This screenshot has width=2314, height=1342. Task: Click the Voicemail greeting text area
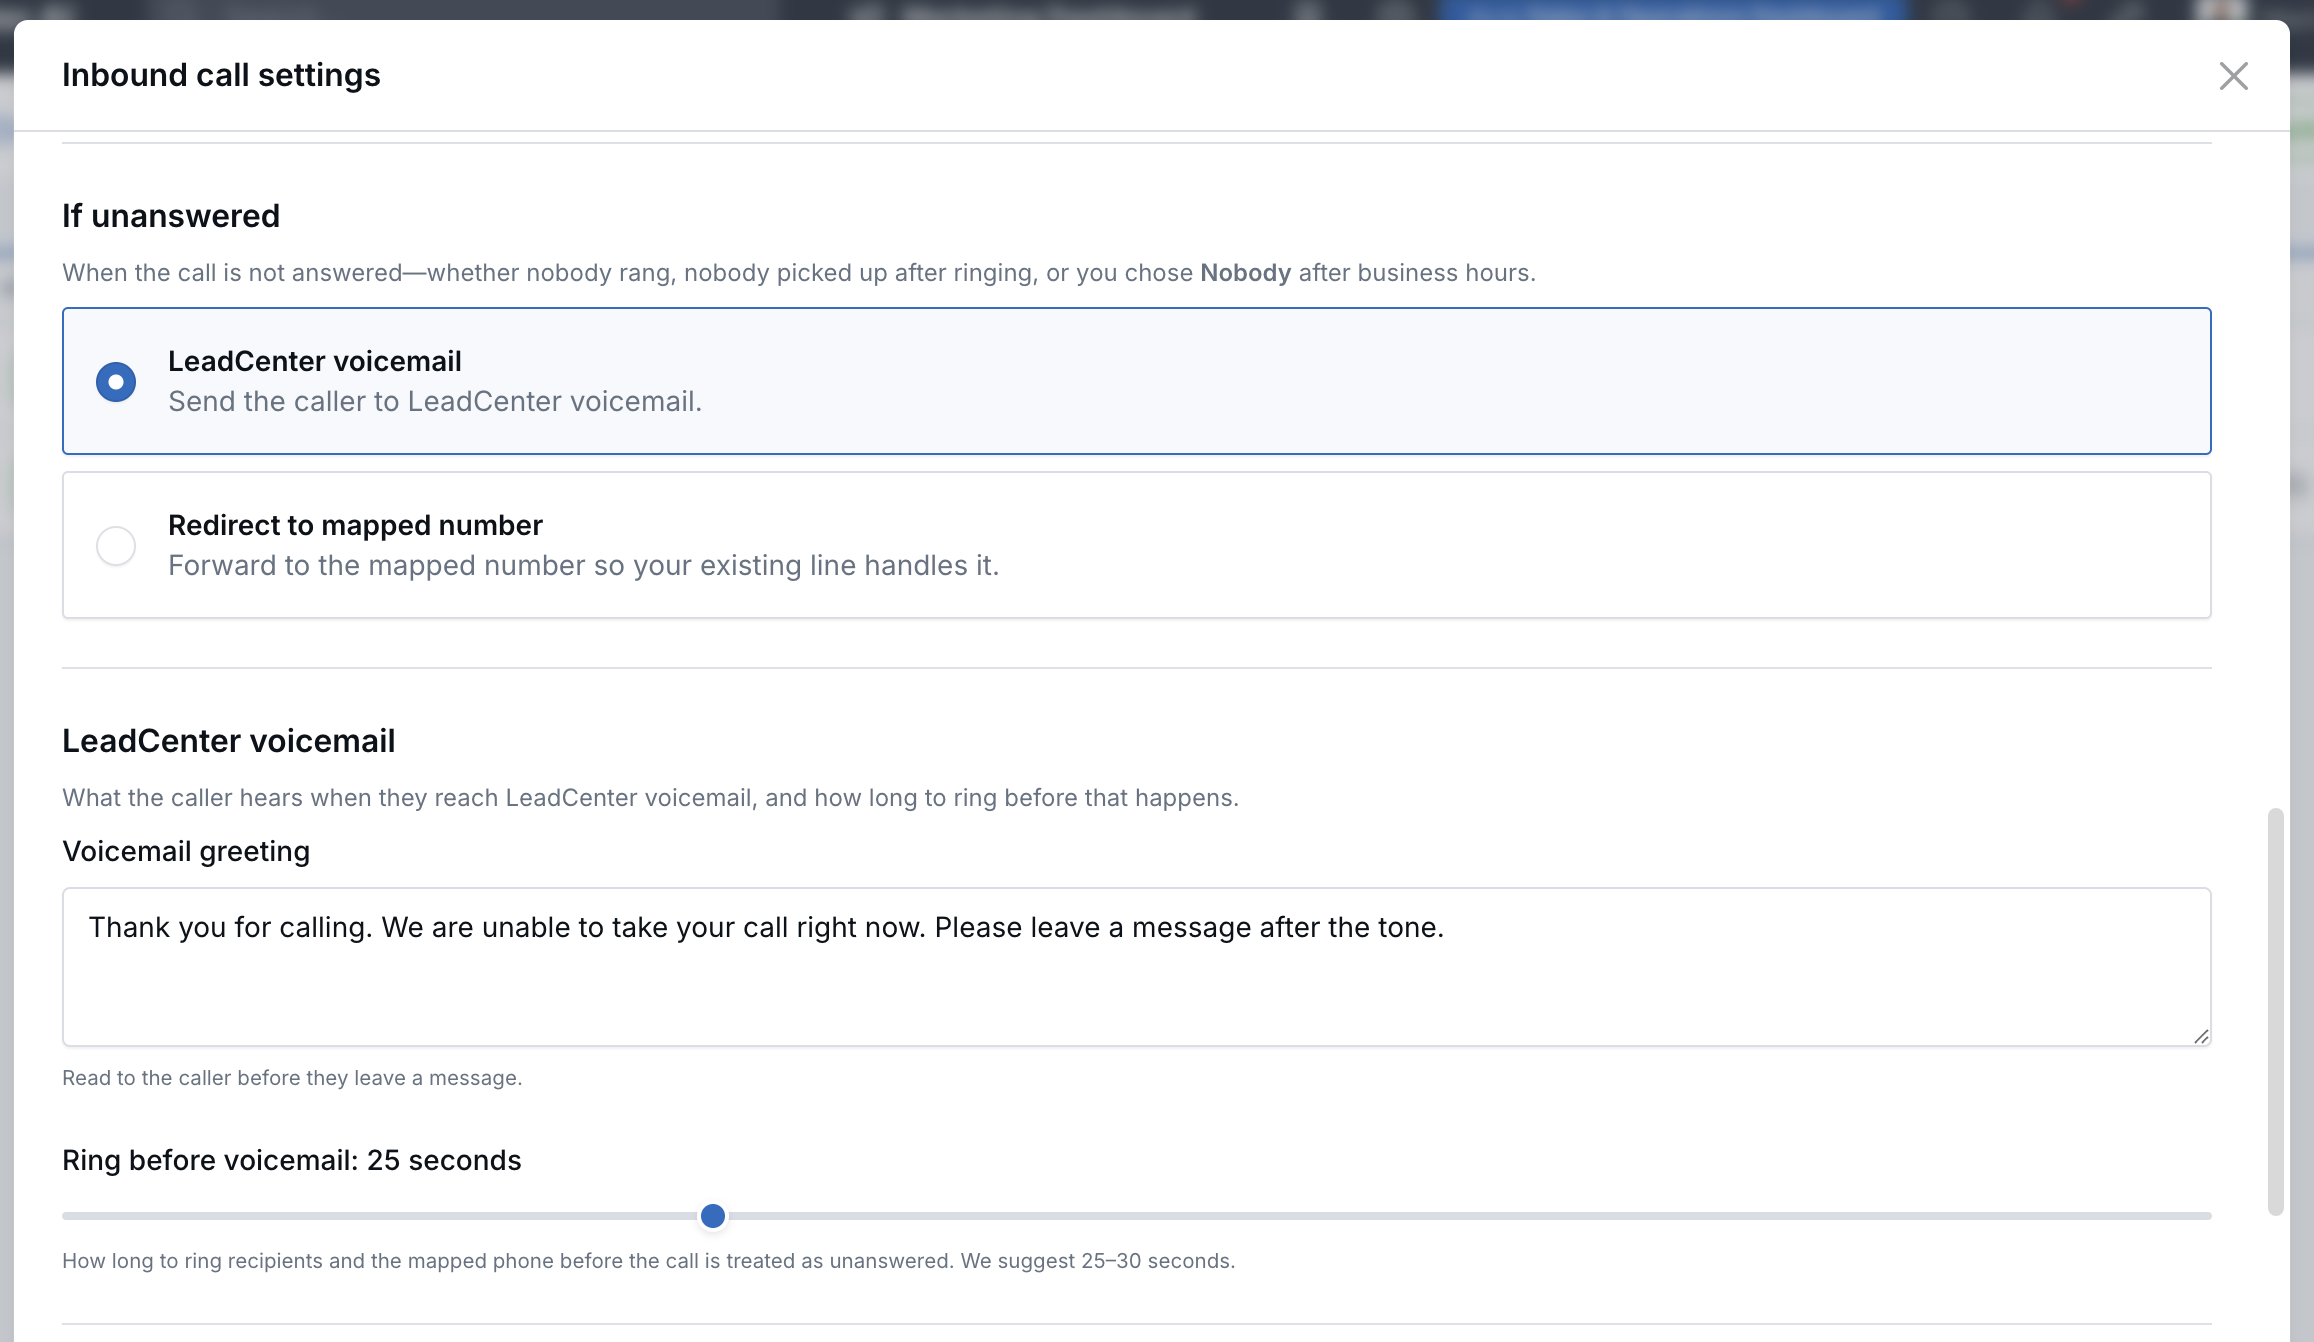tap(1137, 967)
